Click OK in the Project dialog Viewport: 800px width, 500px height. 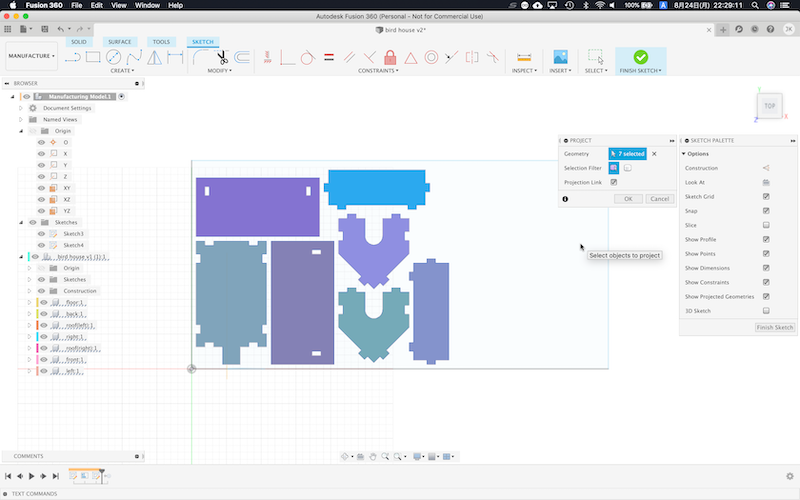(x=628, y=199)
